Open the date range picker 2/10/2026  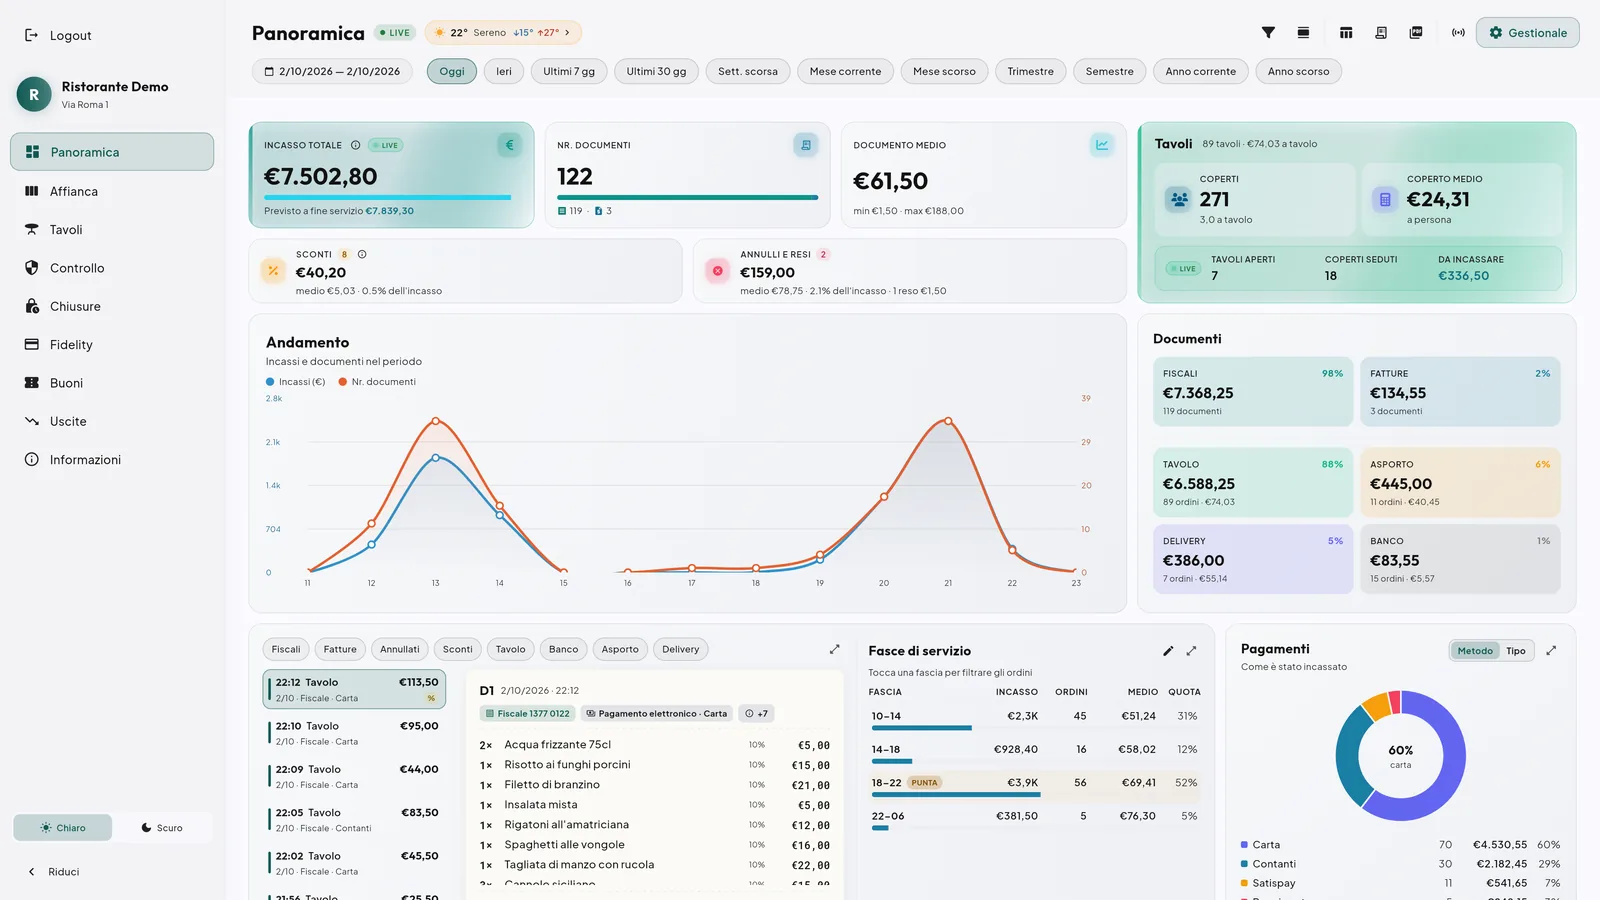pos(332,71)
